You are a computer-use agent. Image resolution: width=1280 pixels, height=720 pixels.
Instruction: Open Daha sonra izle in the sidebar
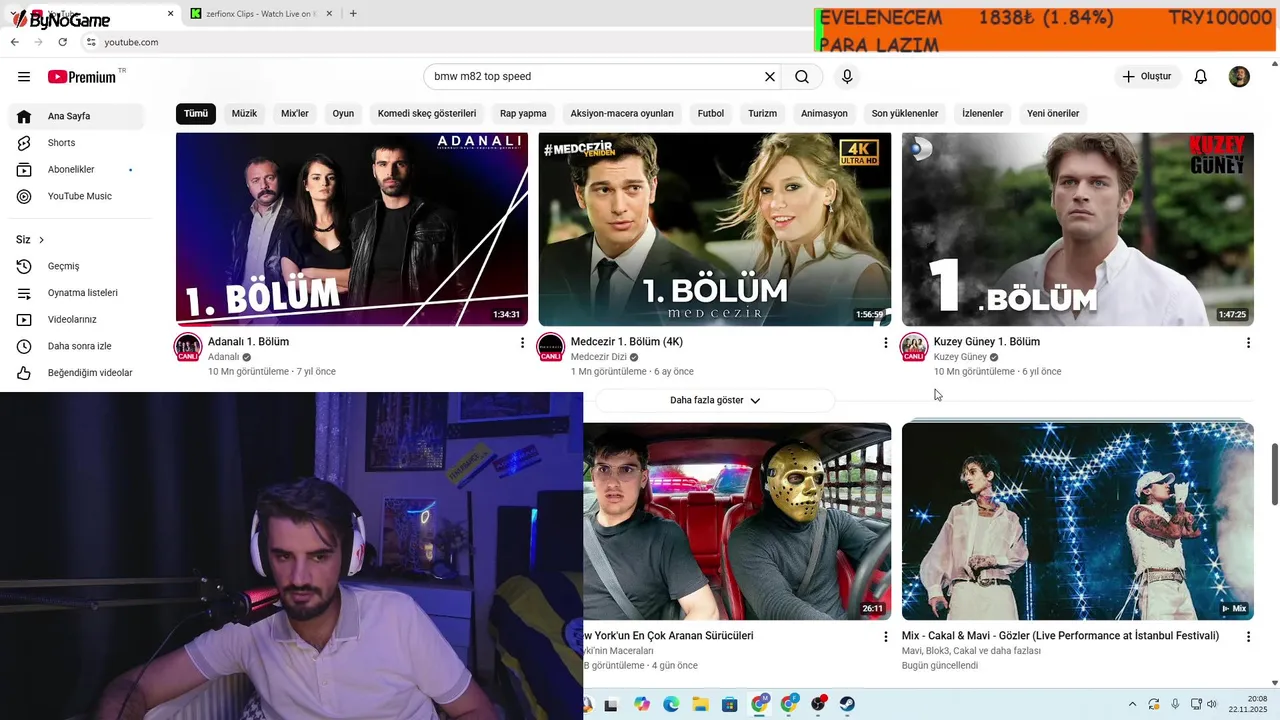tap(76, 346)
